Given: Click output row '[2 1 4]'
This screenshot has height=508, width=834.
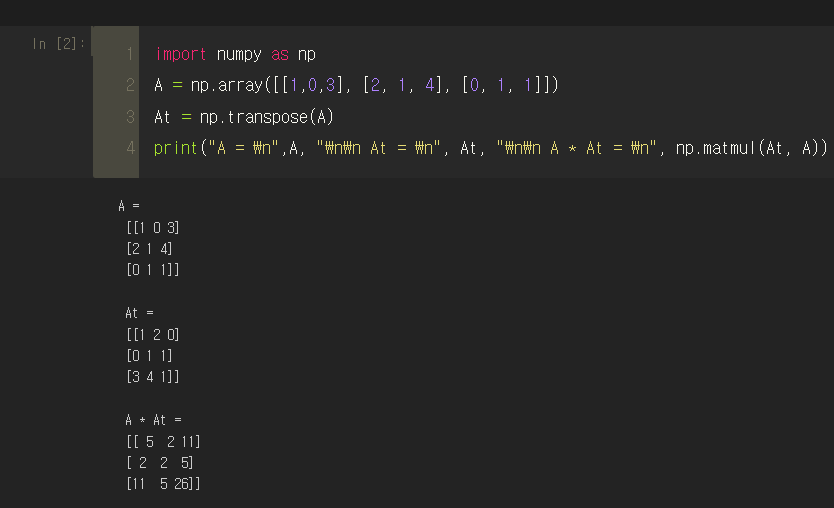Looking at the screenshot, I should pos(149,249).
